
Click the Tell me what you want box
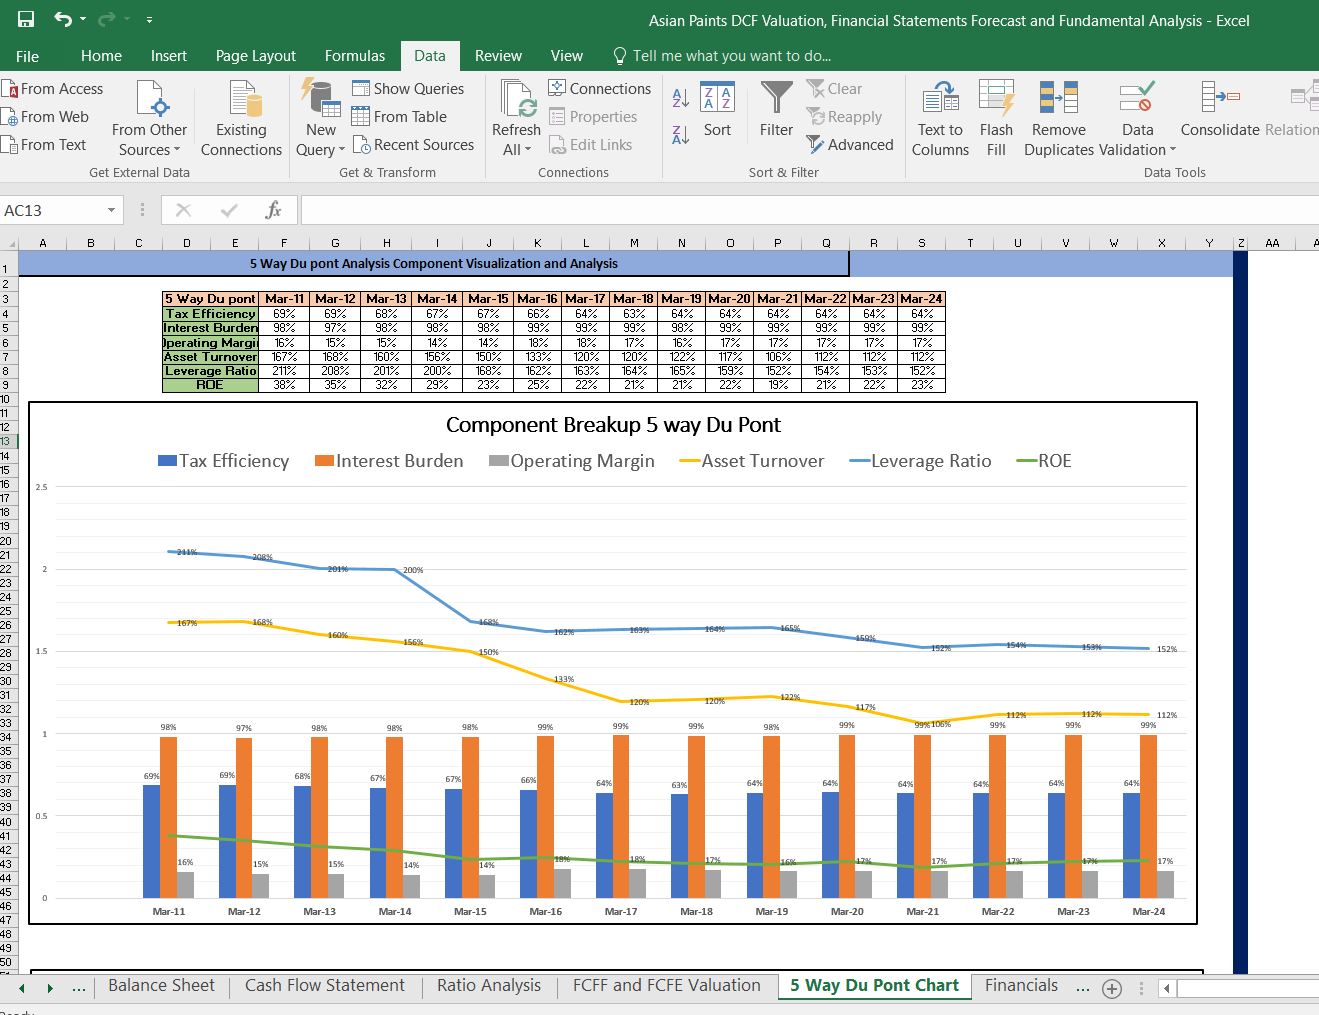click(721, 56)
